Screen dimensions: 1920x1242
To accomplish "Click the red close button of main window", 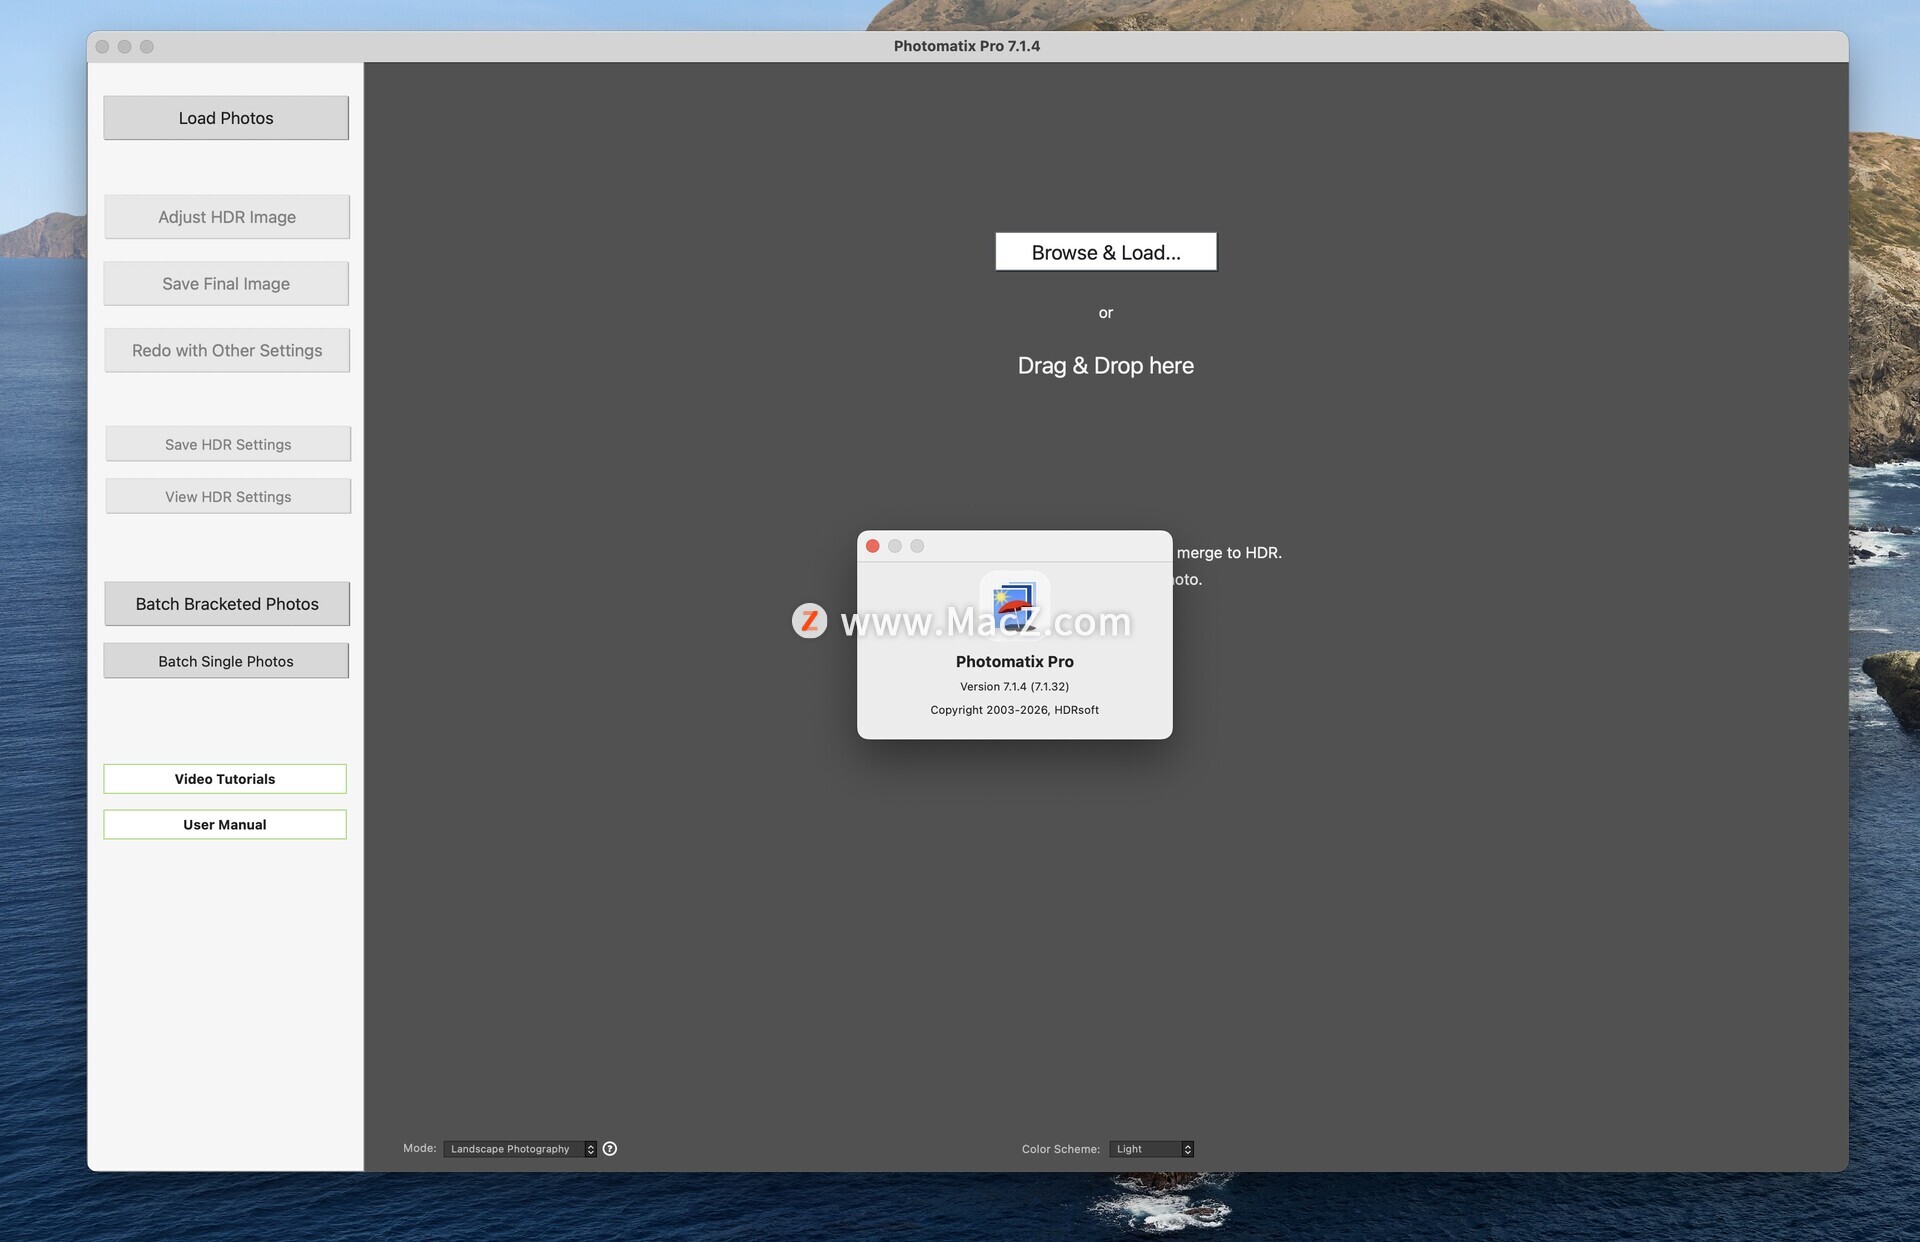I will pyautogui.click(x=102, y=47).
